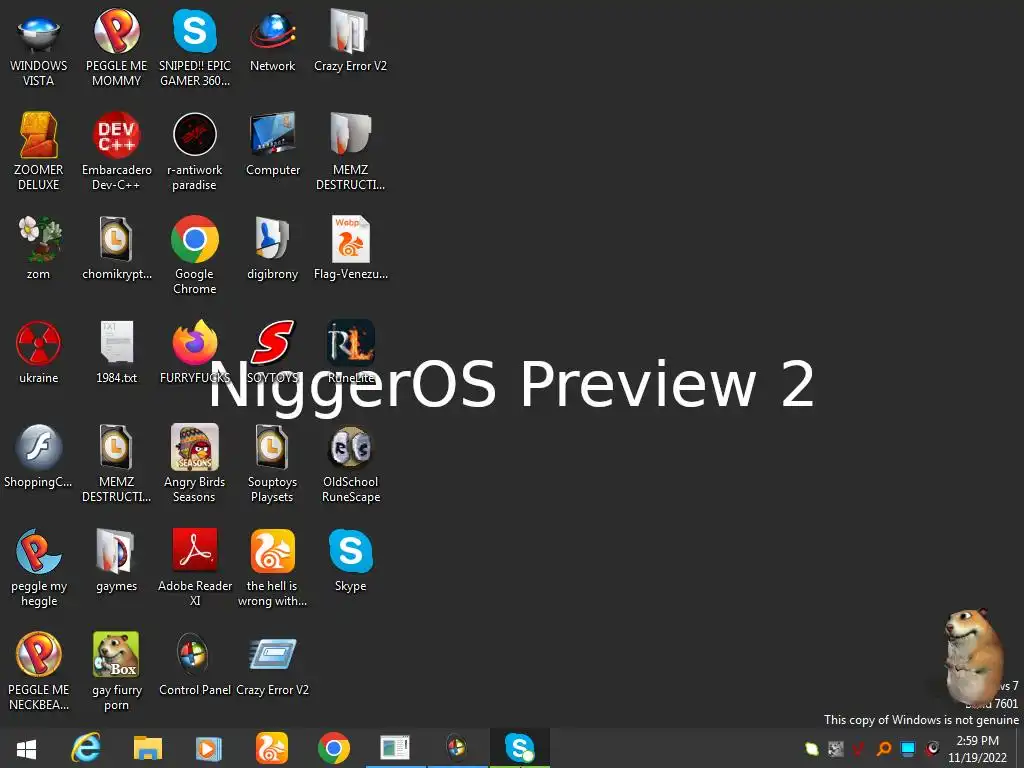Open the digibrony folder

[272, 248]
